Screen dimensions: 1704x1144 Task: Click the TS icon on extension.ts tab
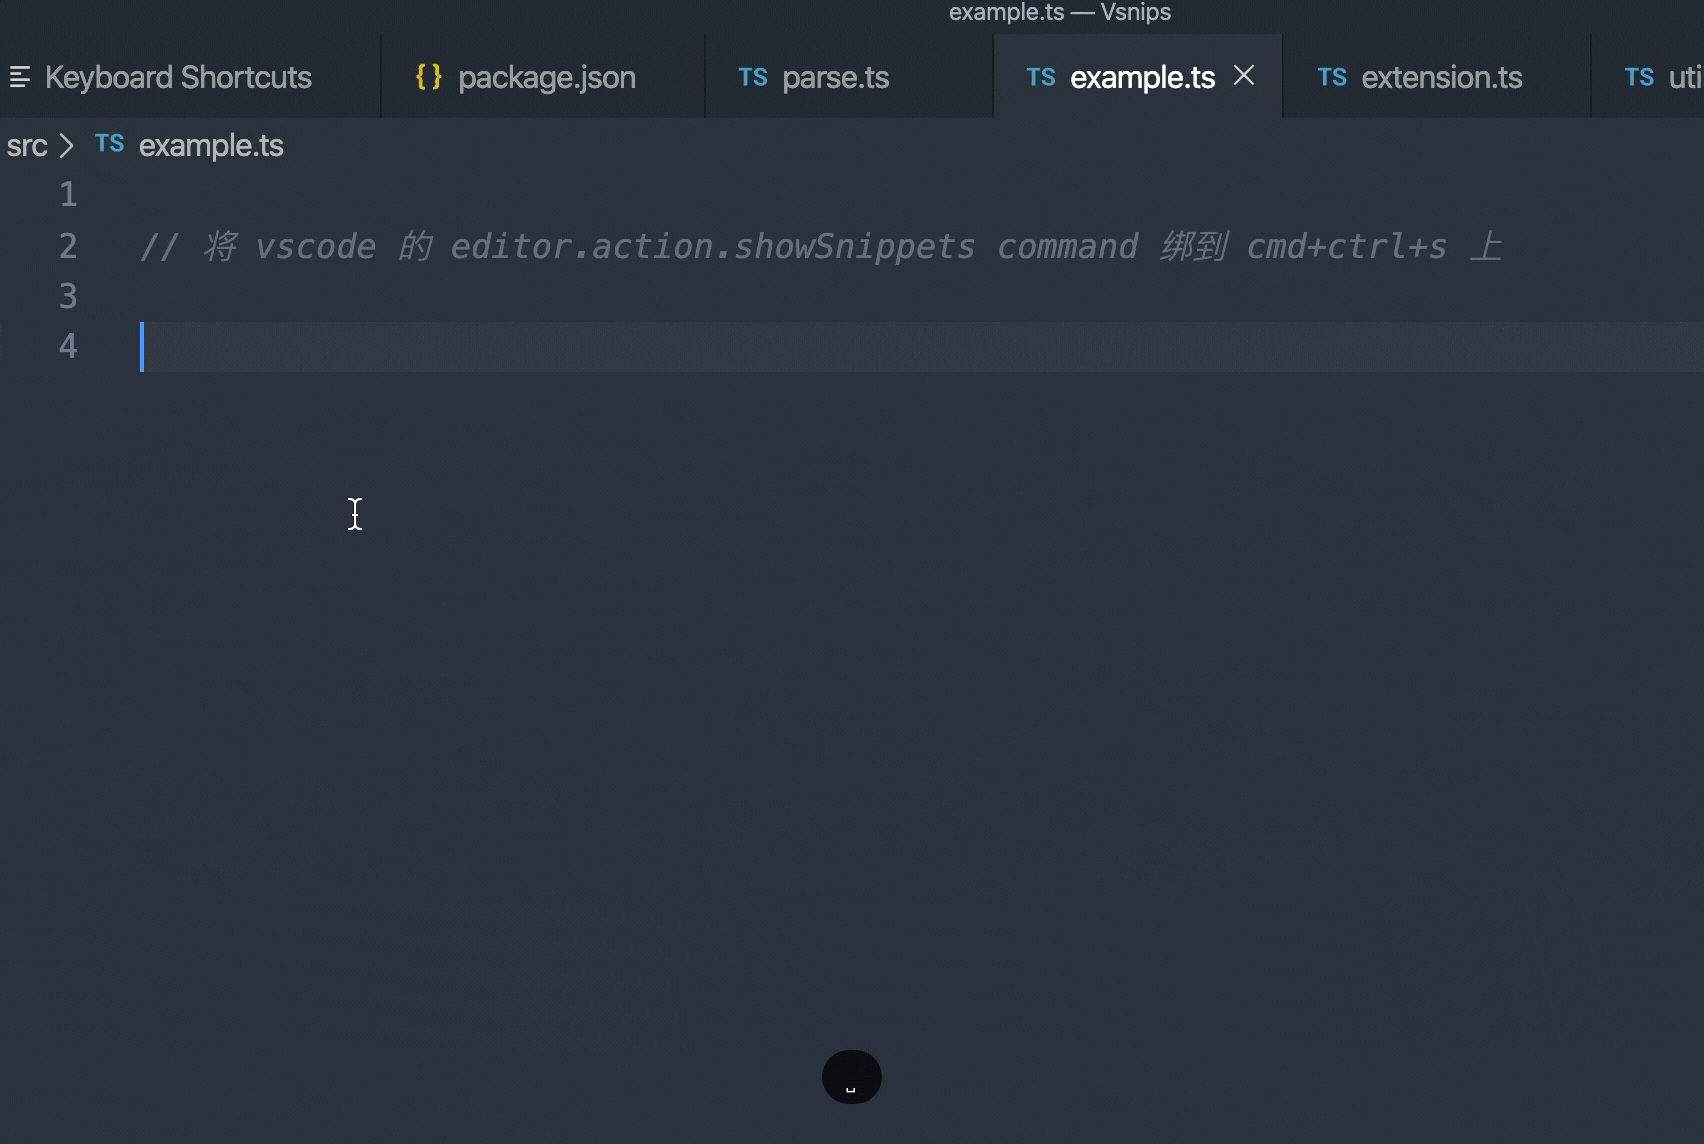(x=1331, y=77)
